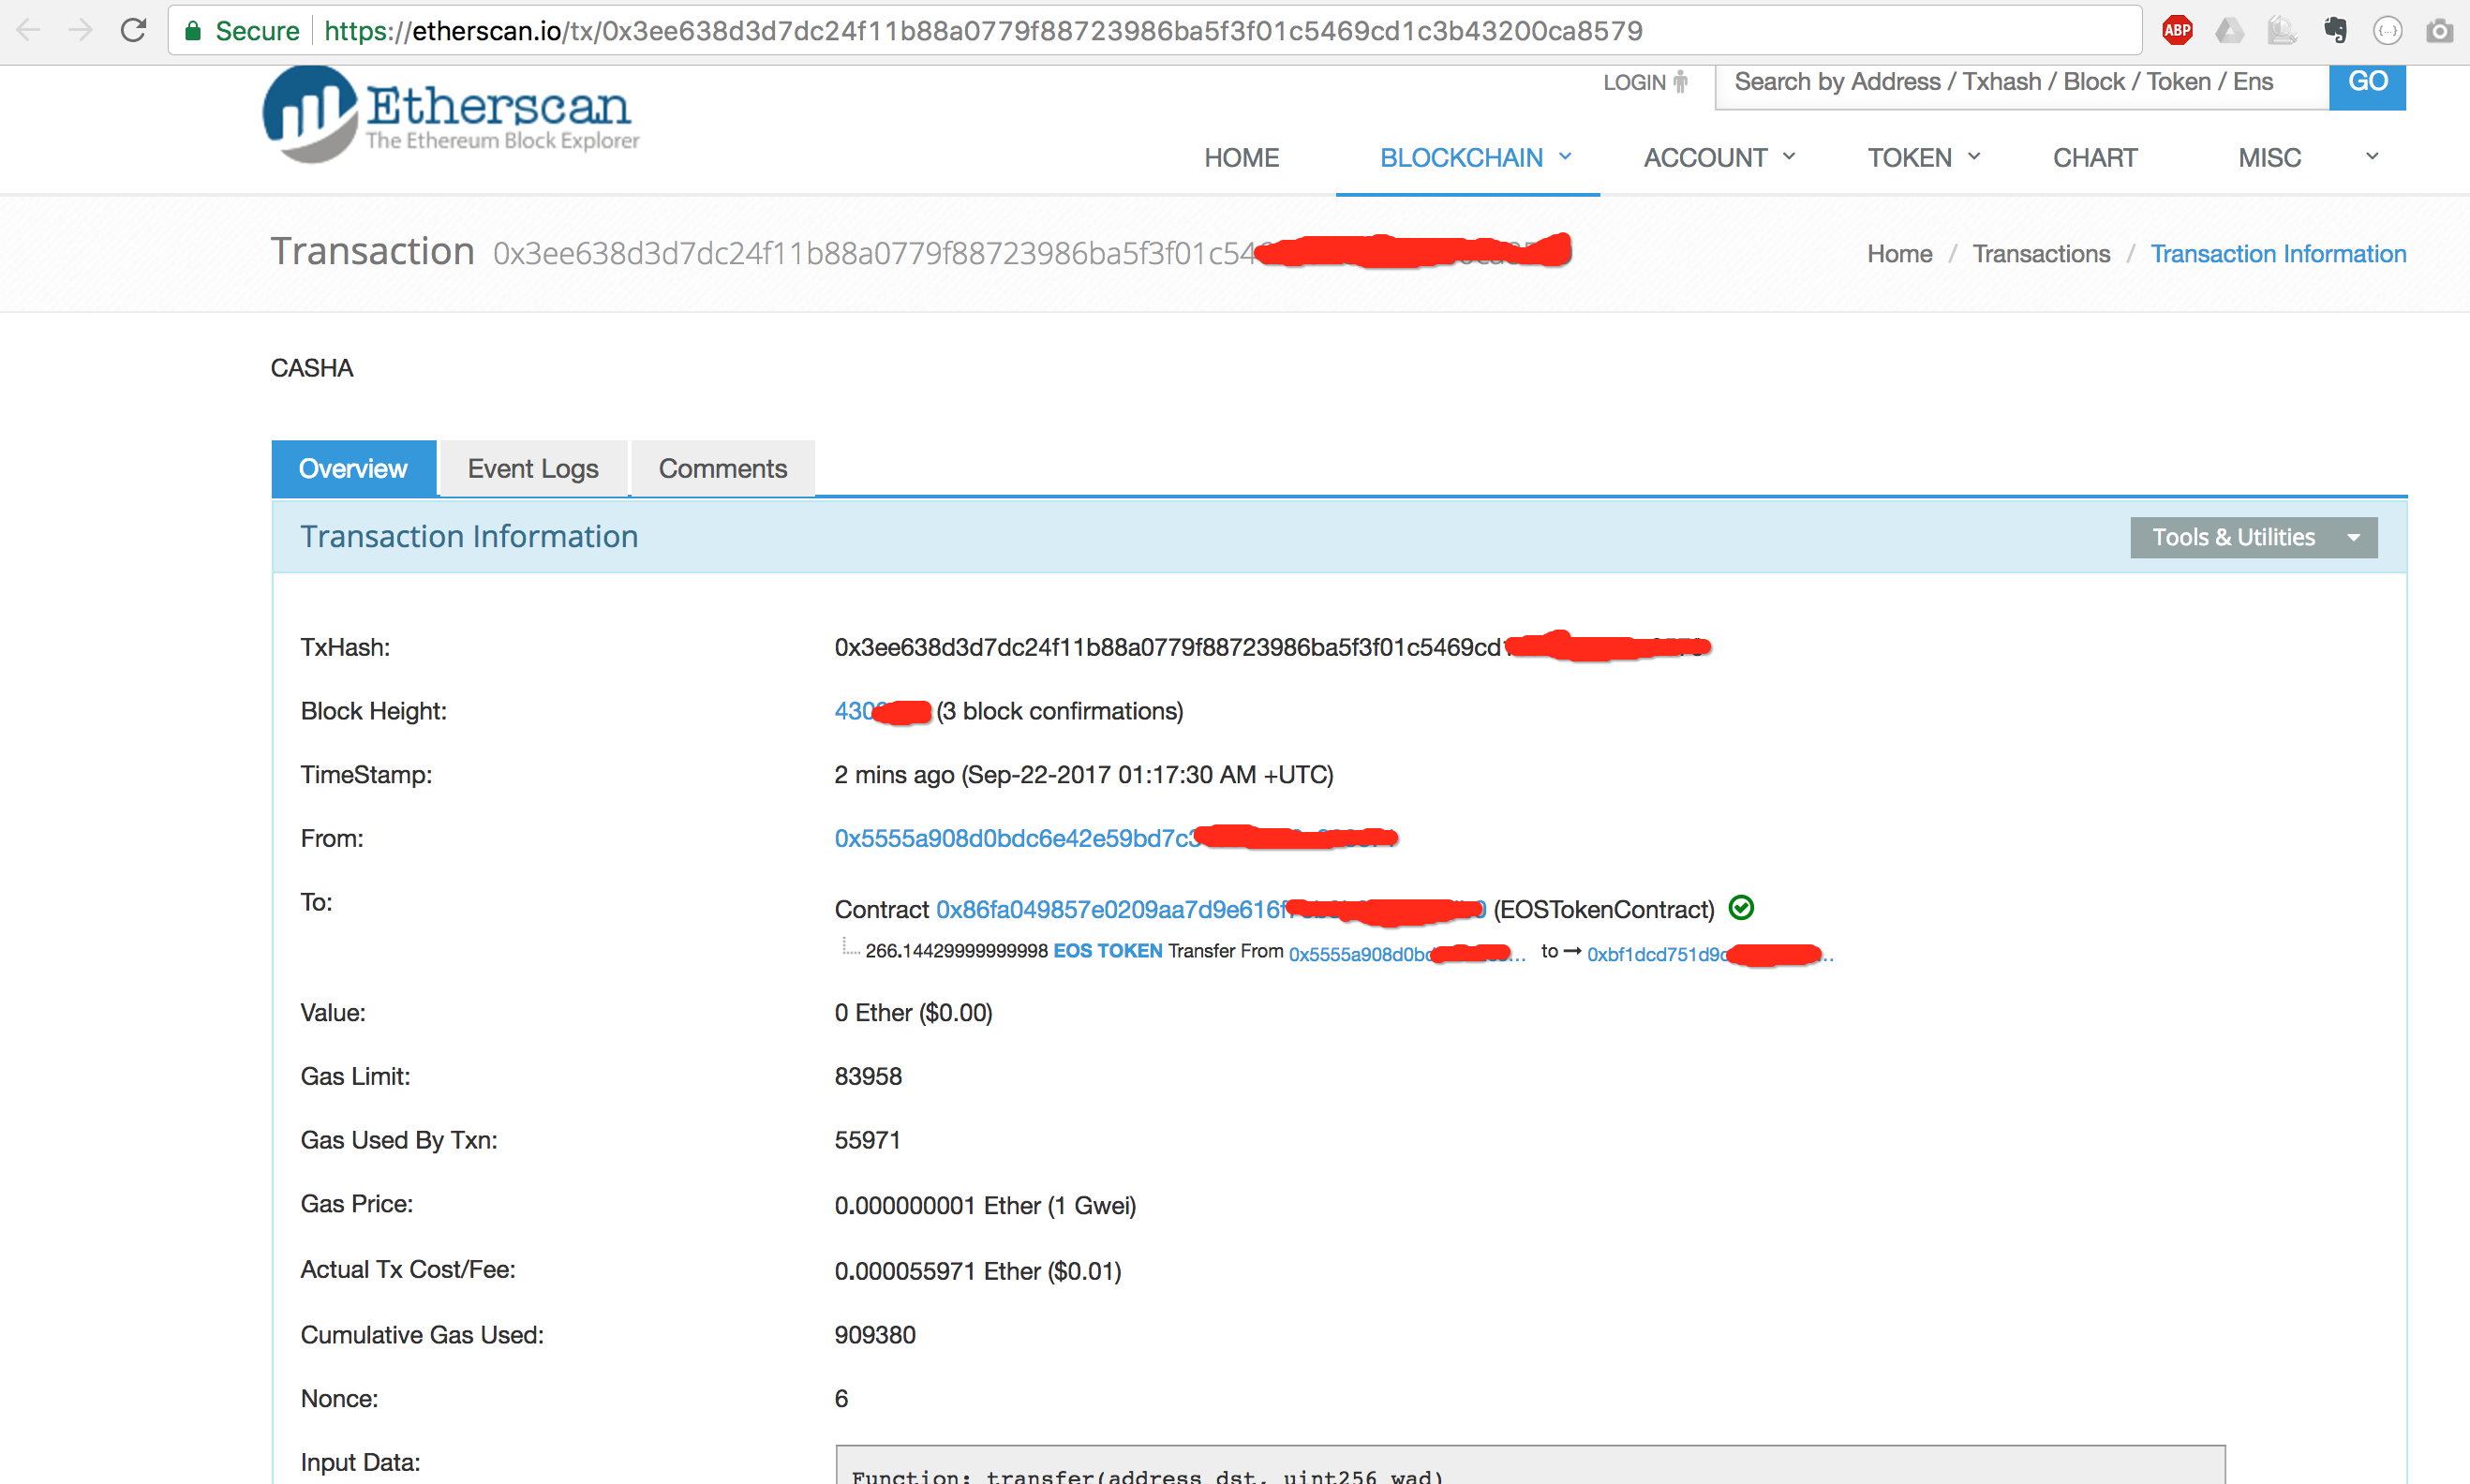Click the Cumulative Gas Used 909380

tap(875, 1334)
